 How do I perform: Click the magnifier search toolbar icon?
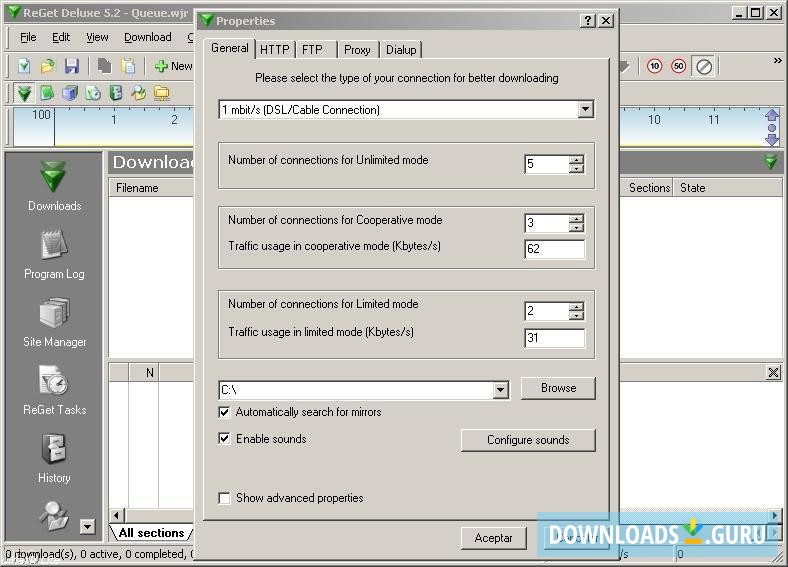pyautogui.click(x=139, y=93)
